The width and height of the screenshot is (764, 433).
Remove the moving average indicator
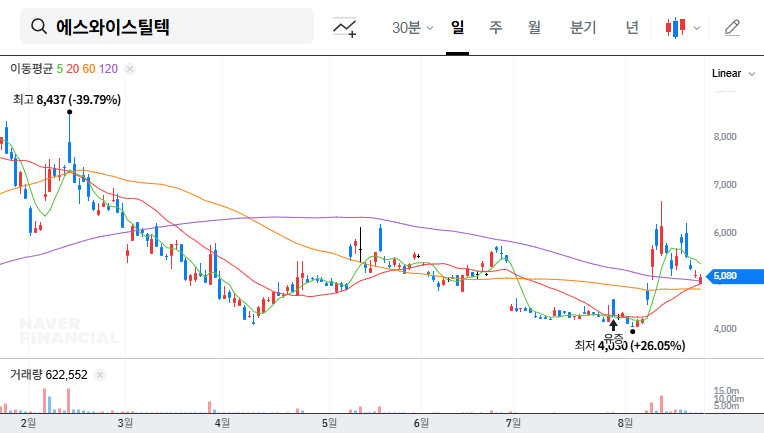point(130,69)
